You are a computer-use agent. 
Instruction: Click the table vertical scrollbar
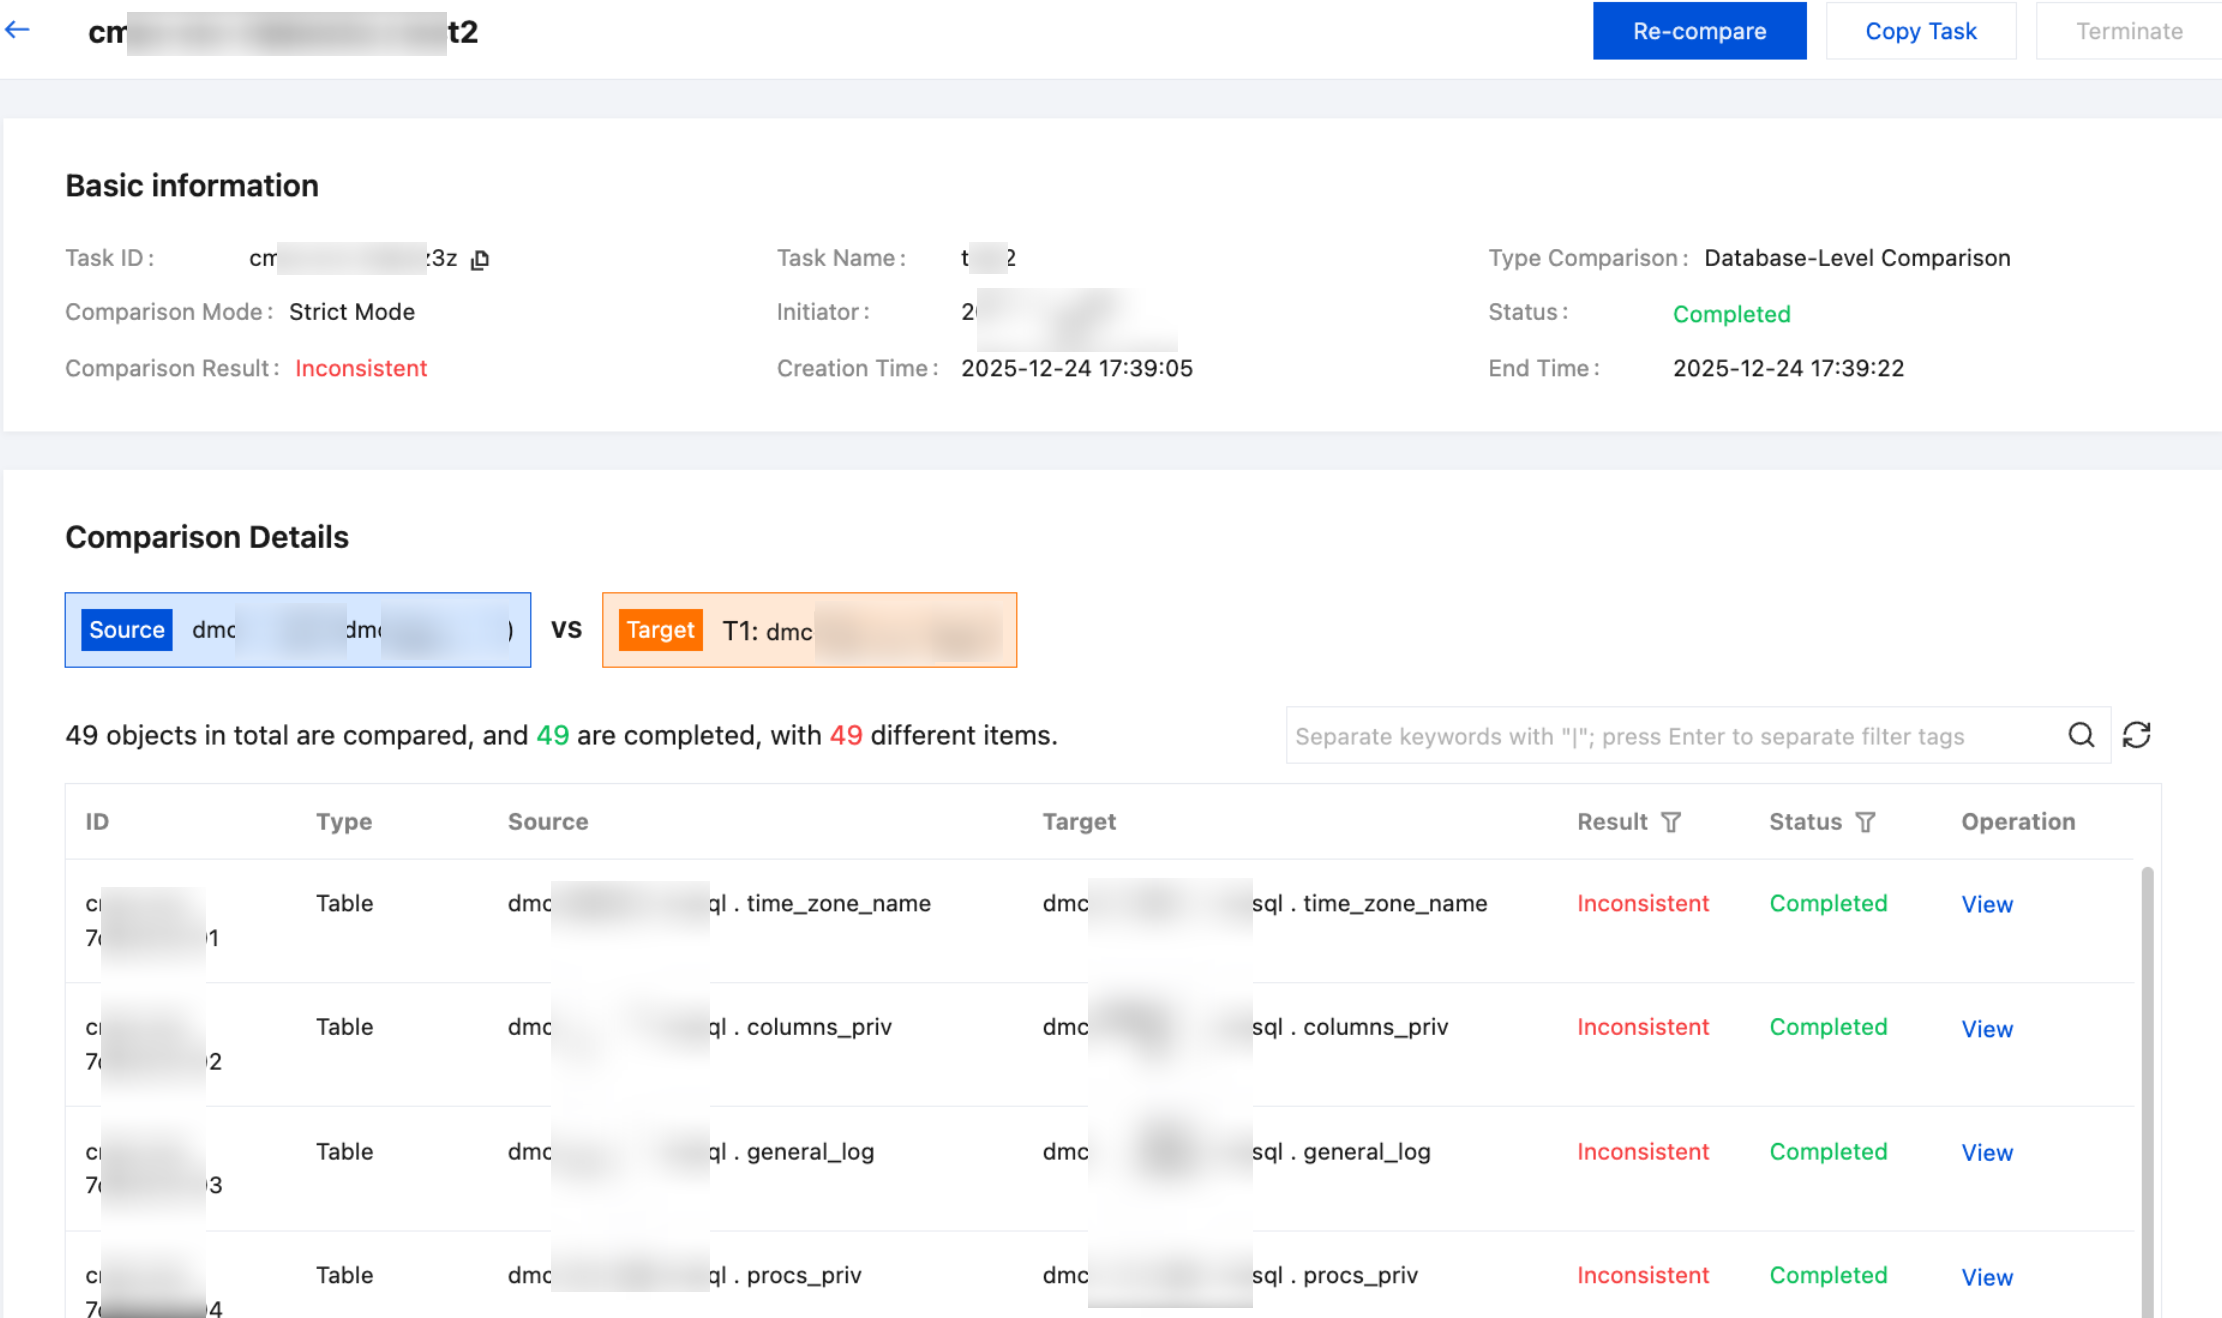(x=2147, y=1090)
